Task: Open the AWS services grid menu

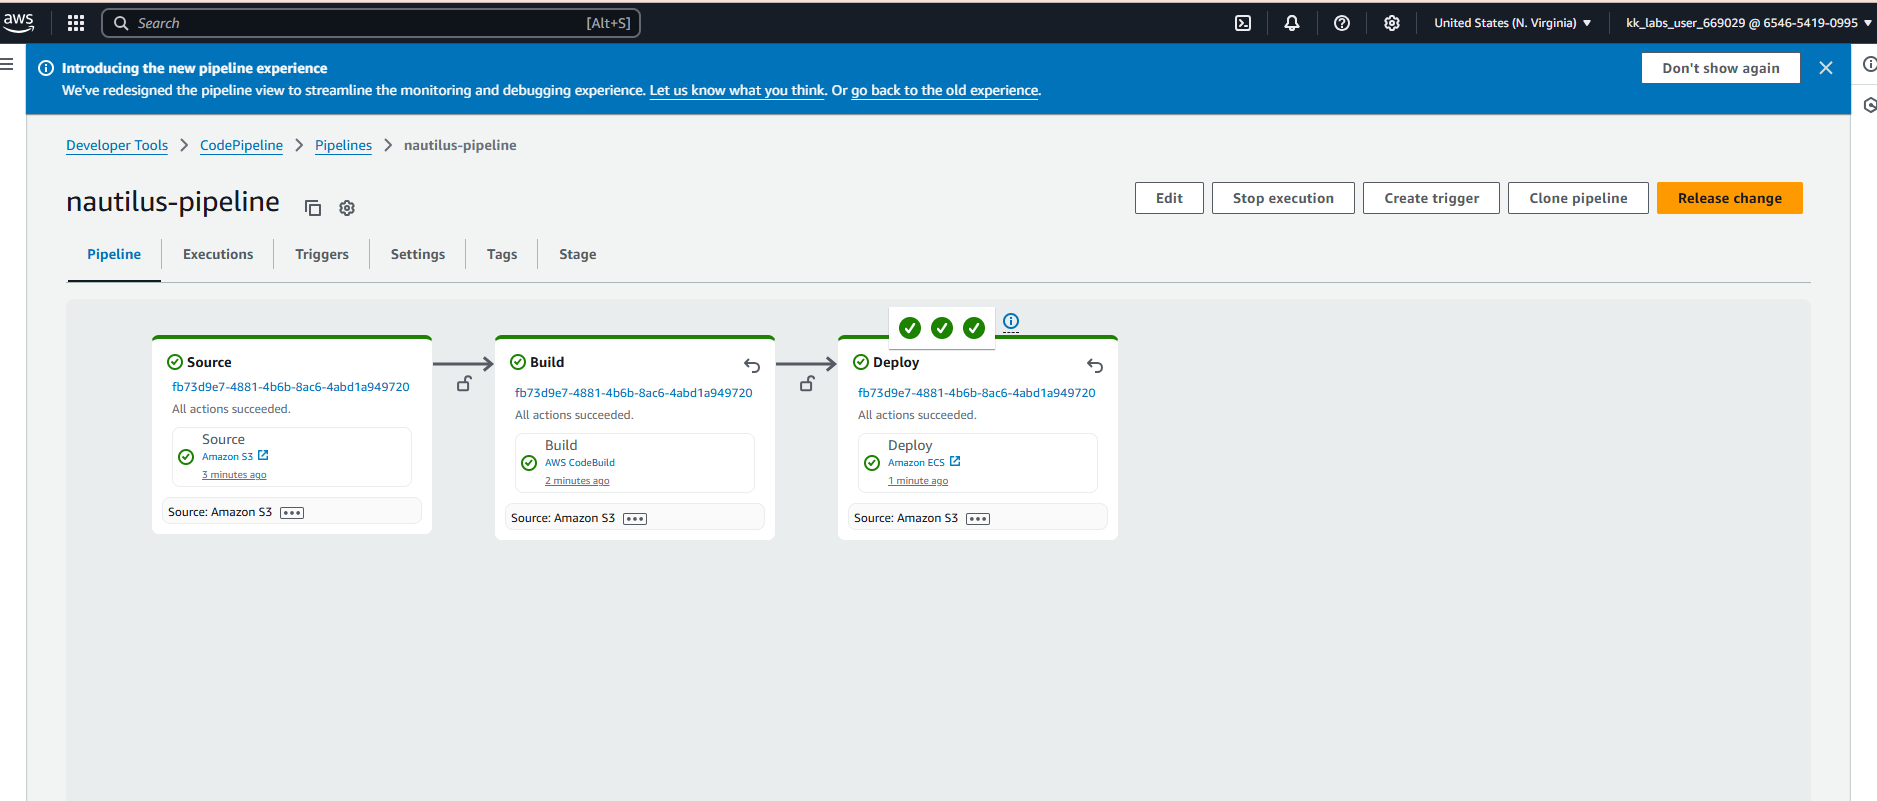Action: point(76,23)
